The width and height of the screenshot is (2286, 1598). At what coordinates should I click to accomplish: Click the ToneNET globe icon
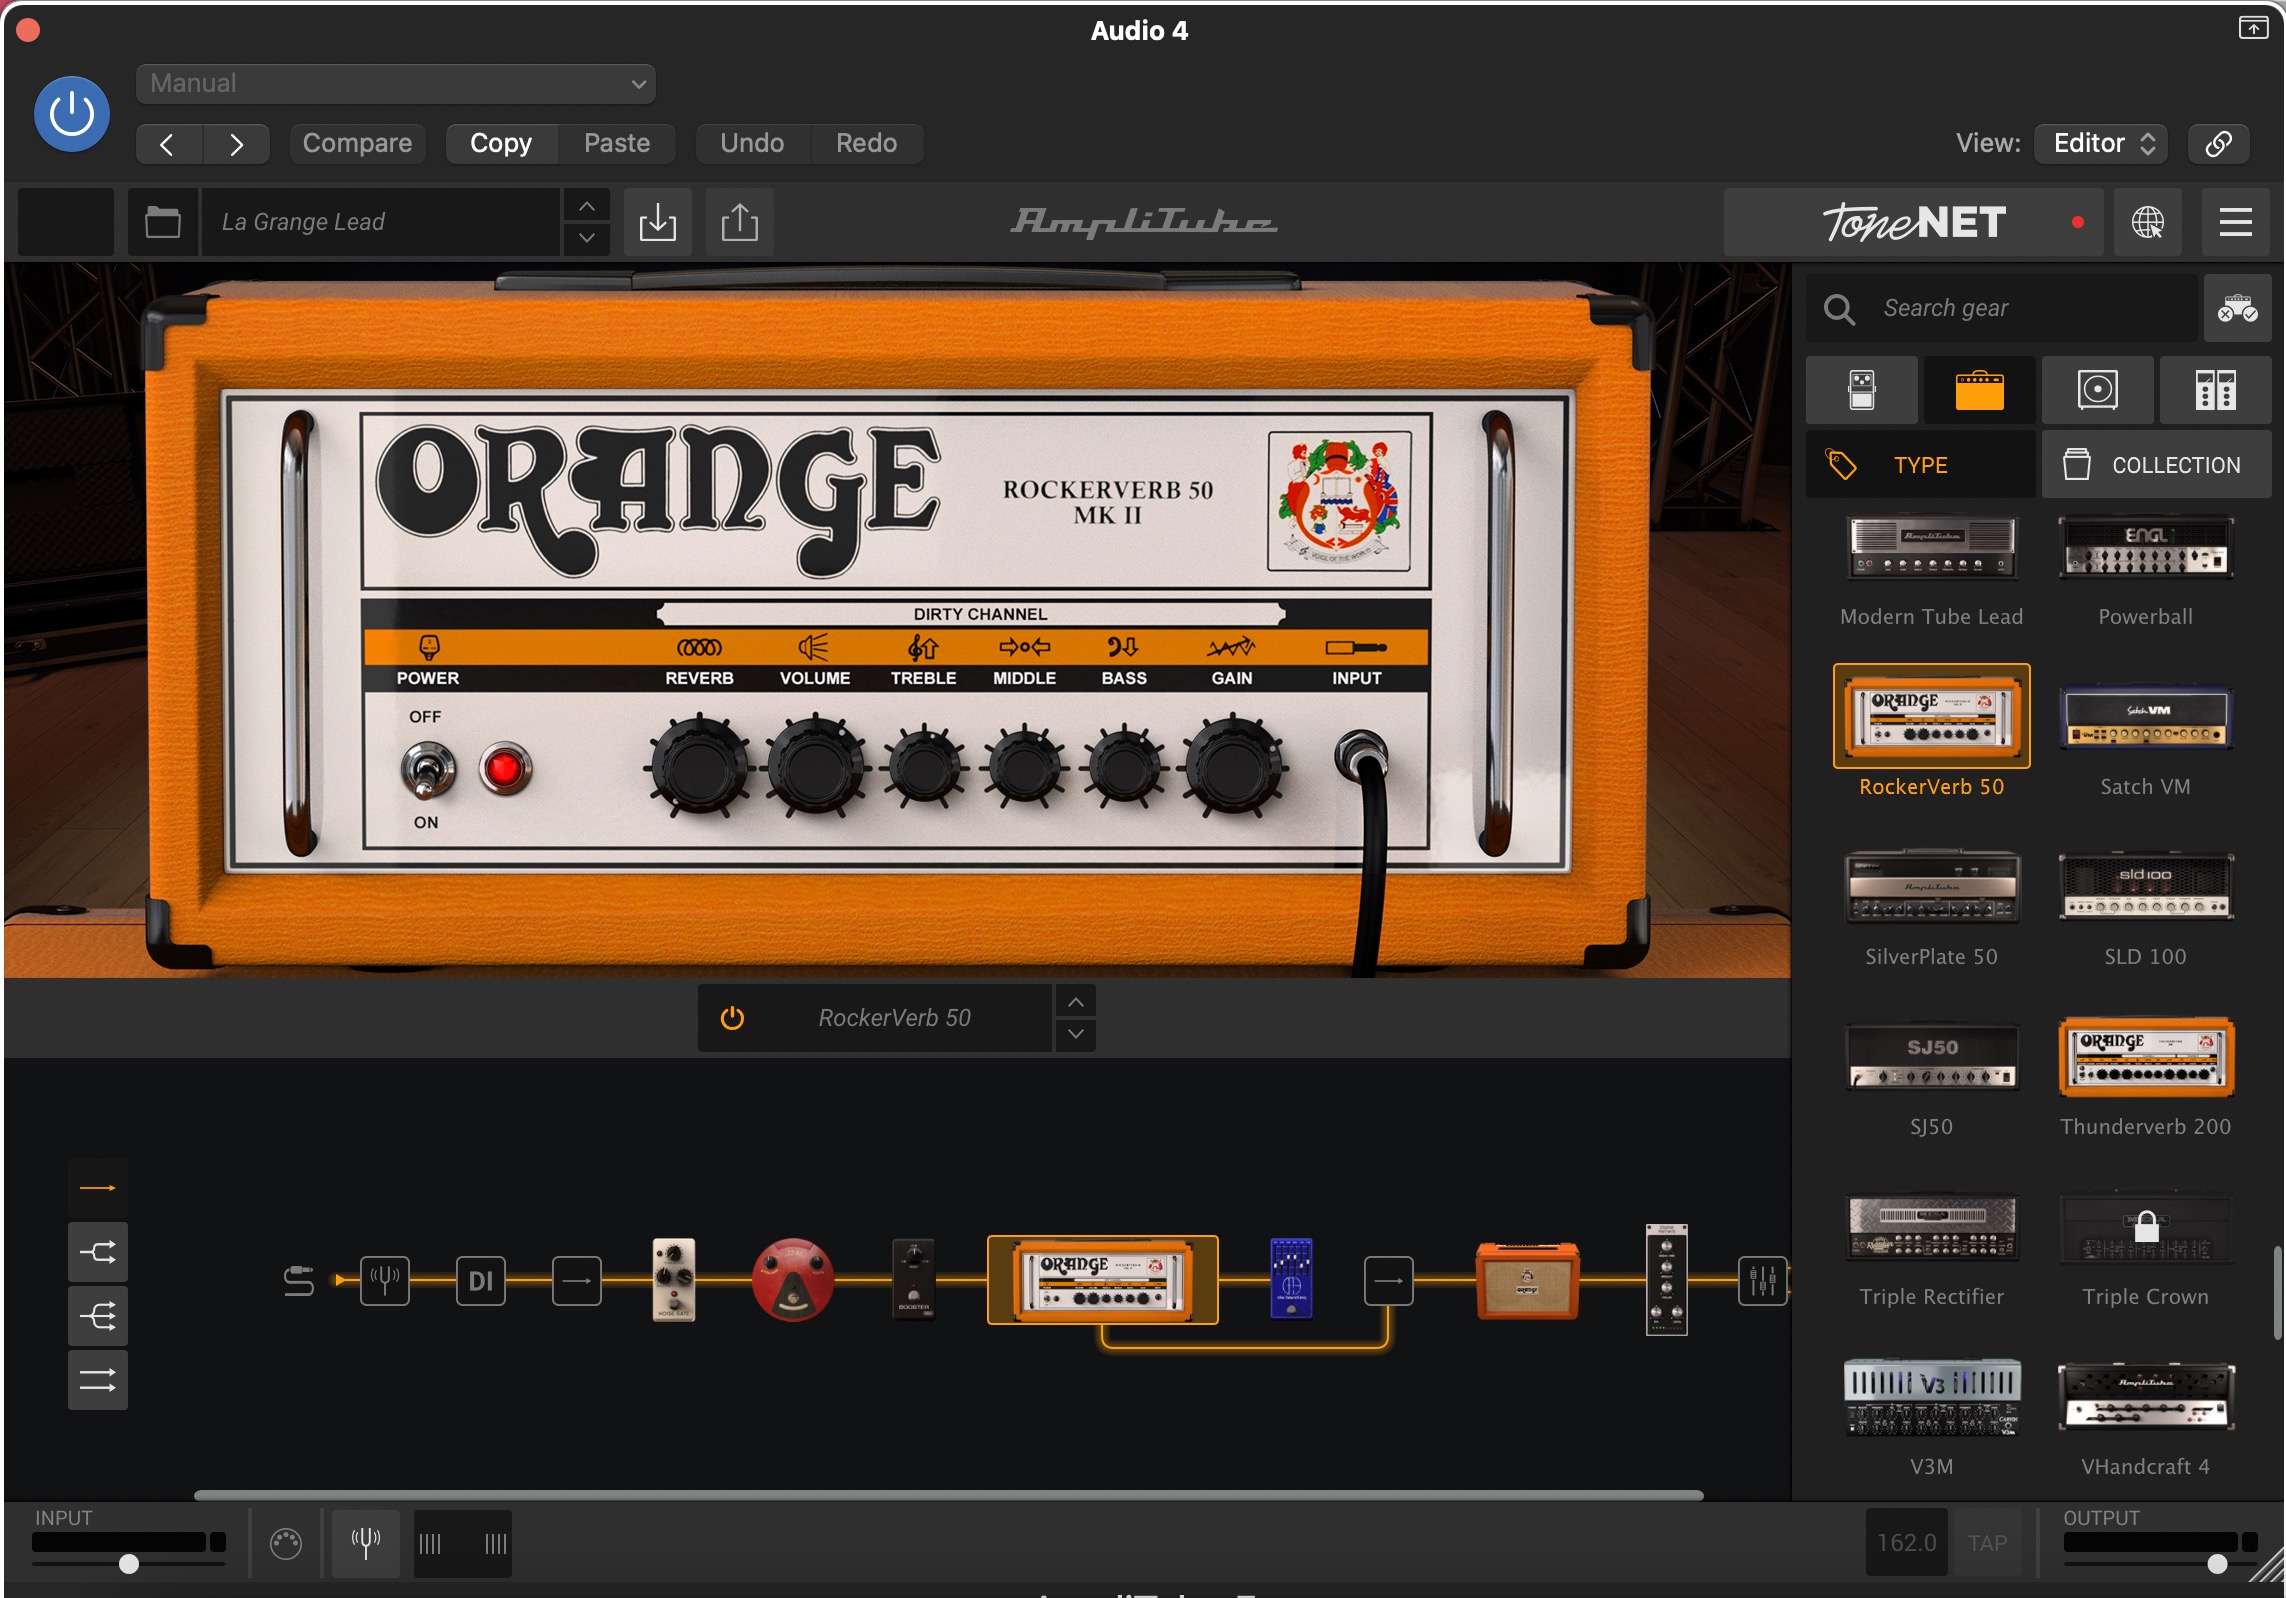pos(2147,222)
